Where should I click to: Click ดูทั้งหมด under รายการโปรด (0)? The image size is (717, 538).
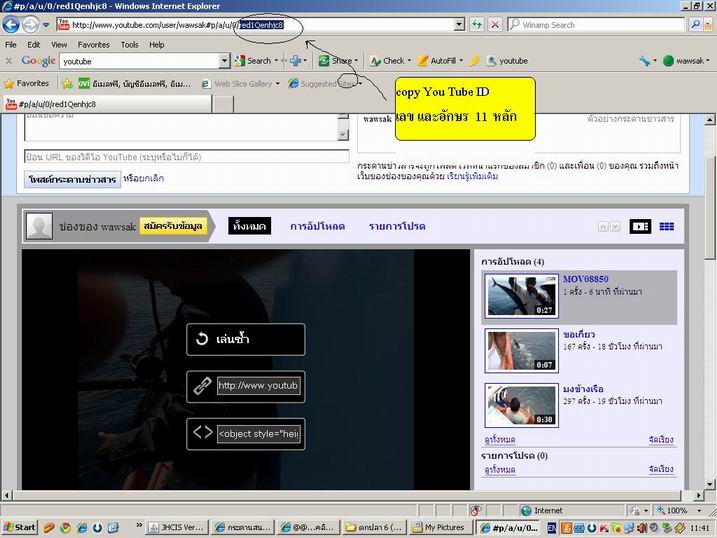[x=500, y=469]
